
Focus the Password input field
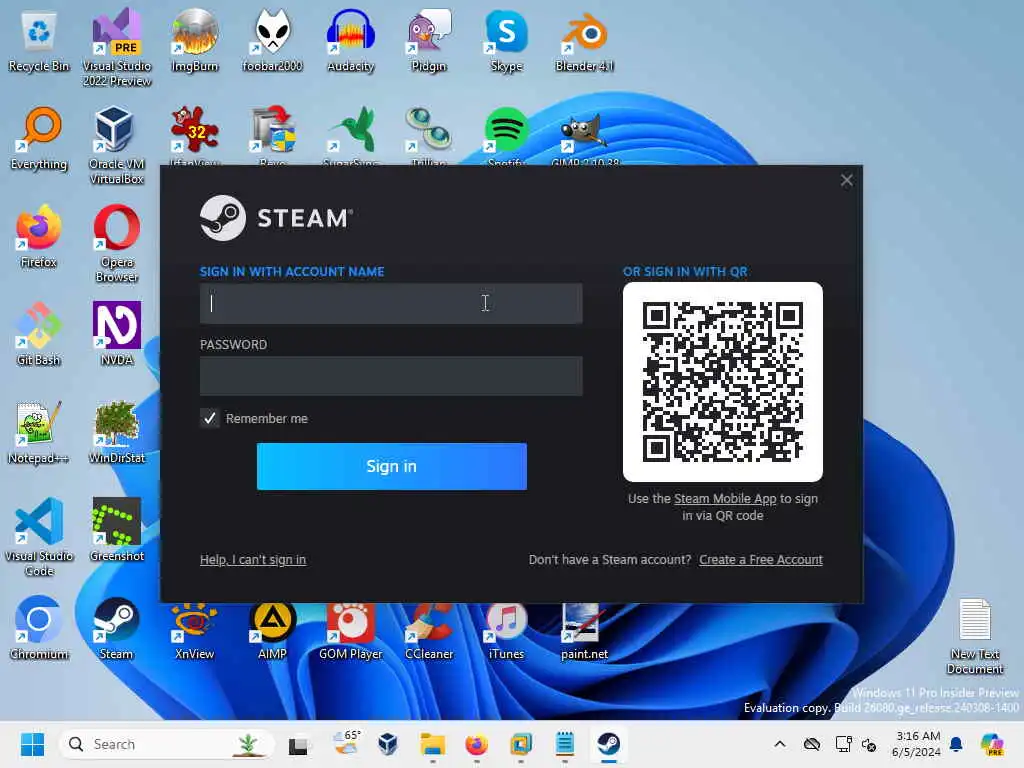coord(391,376)
